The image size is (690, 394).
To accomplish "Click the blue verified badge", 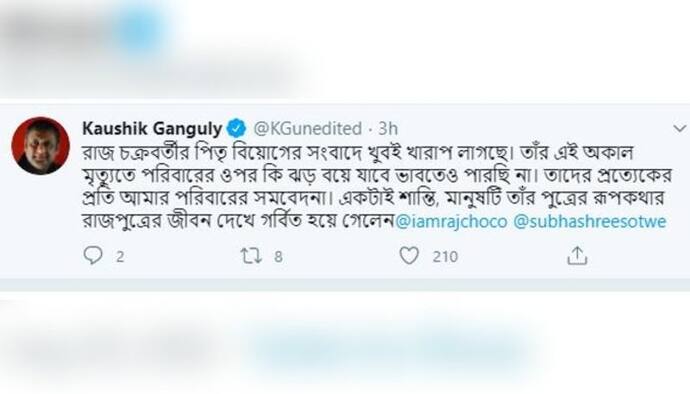I will pos(236,129).
